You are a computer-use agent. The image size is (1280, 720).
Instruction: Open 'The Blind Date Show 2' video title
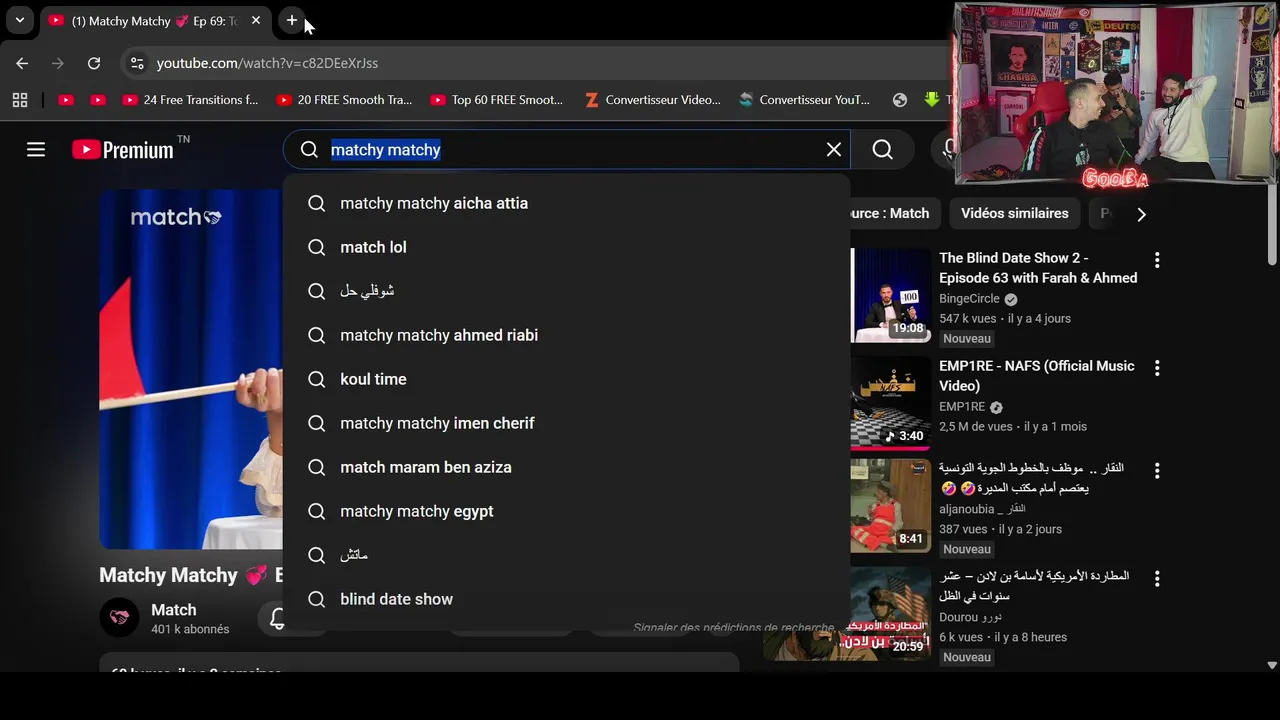[1038, 268]
